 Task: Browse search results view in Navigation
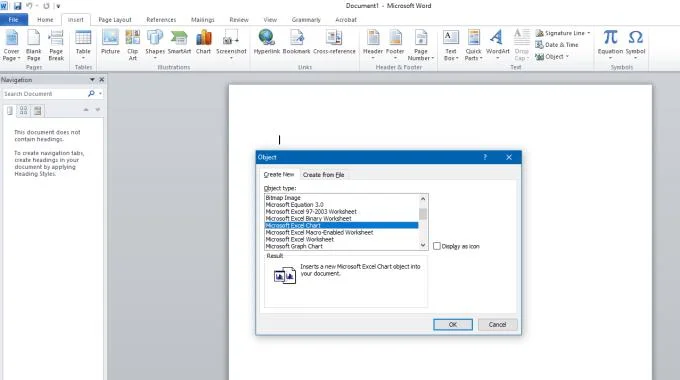point(38,111)
